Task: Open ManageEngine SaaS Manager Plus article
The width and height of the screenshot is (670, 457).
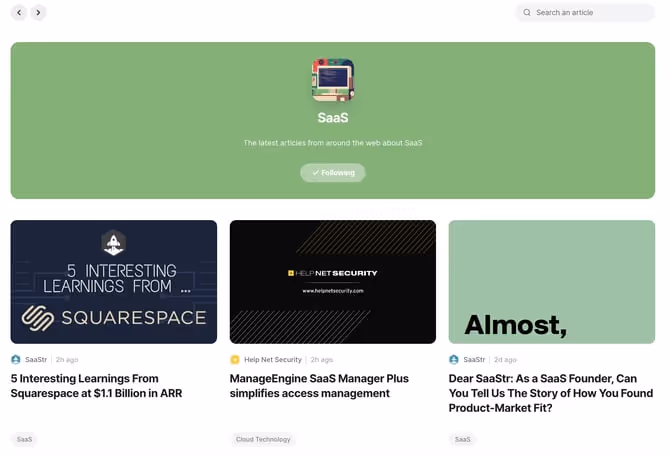Action: pyautogui.click(x=319, y=386)
